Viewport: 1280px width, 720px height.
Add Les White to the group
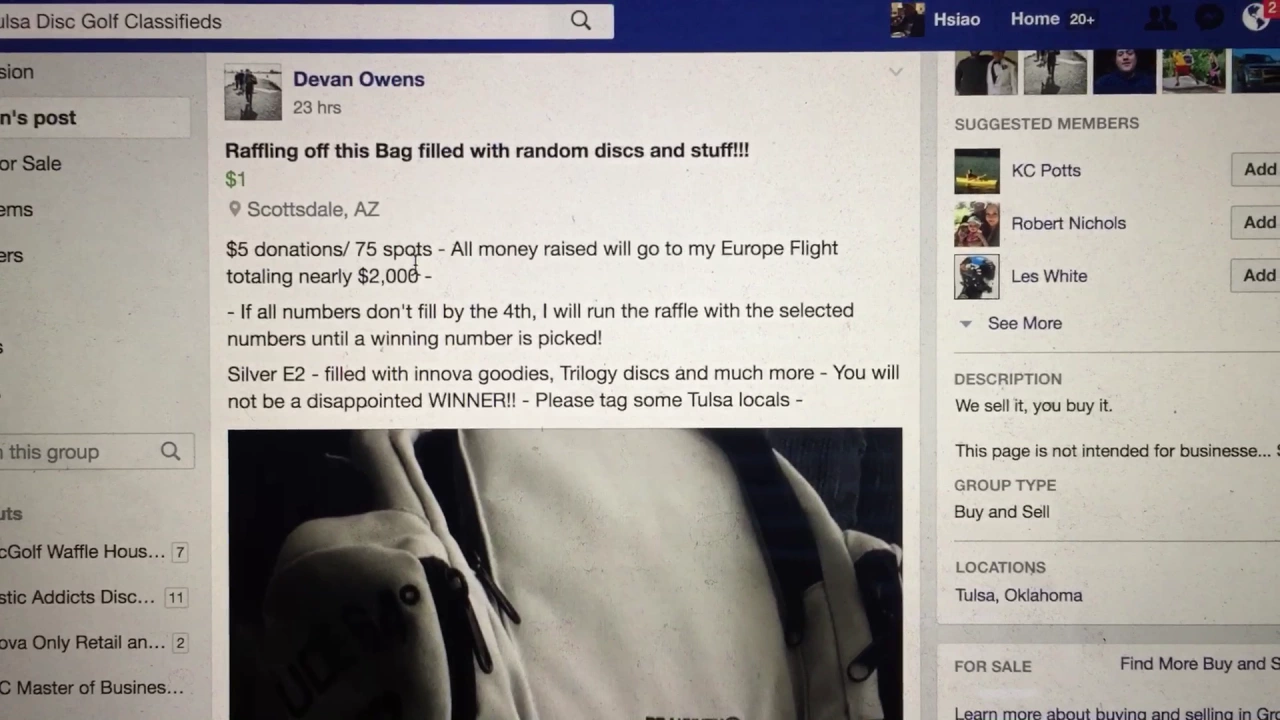pyautogui.click(x=1259, y=275)
